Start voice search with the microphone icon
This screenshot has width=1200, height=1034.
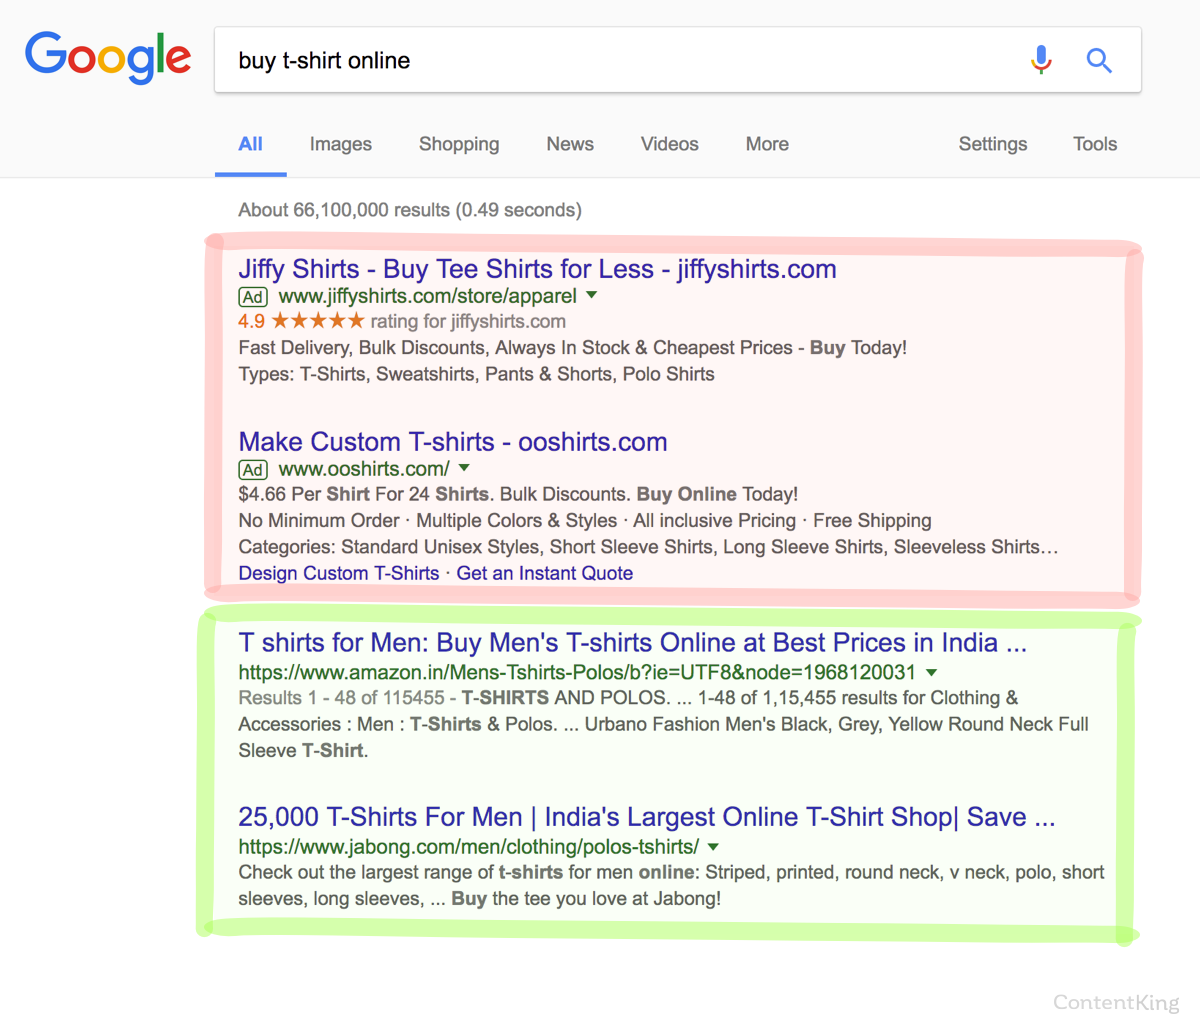click(x=1041, y=60)
